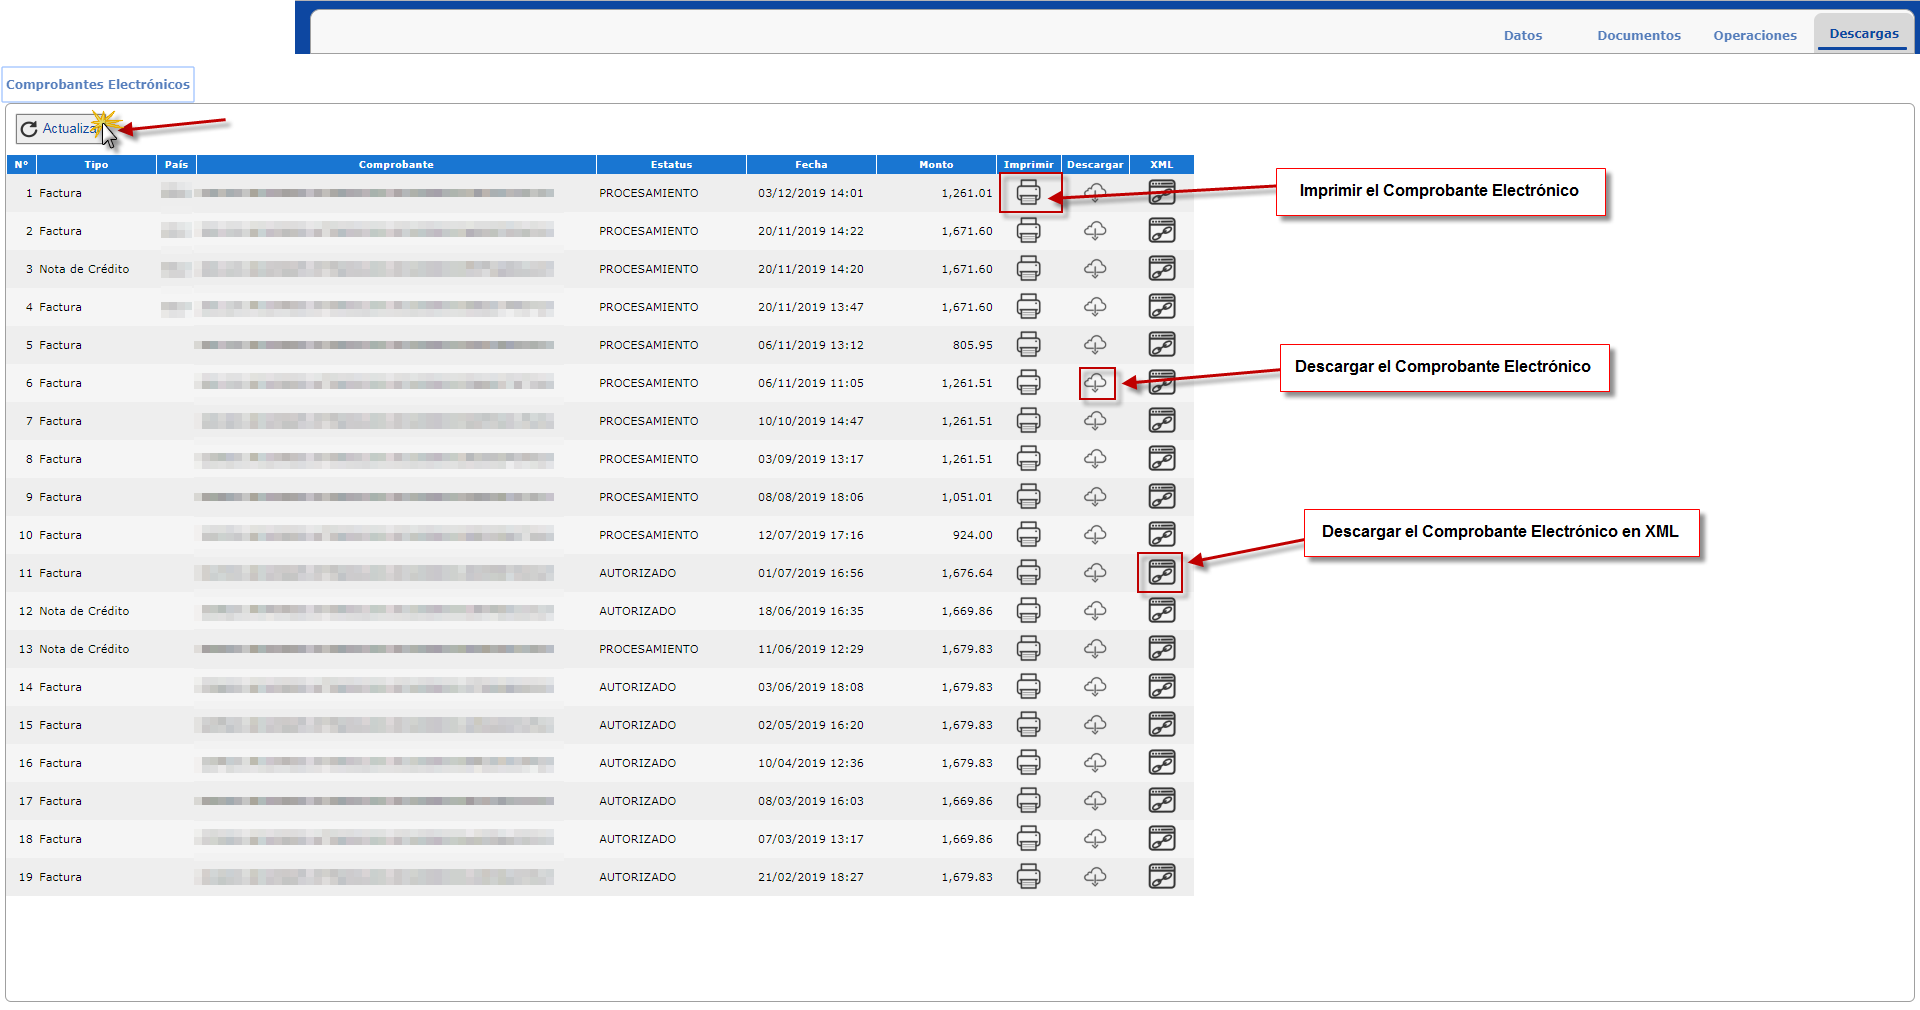Print the Nota de Crédito in row 3
This screenshot has width=1920, height=1010.
click(x=1028, y=269)
